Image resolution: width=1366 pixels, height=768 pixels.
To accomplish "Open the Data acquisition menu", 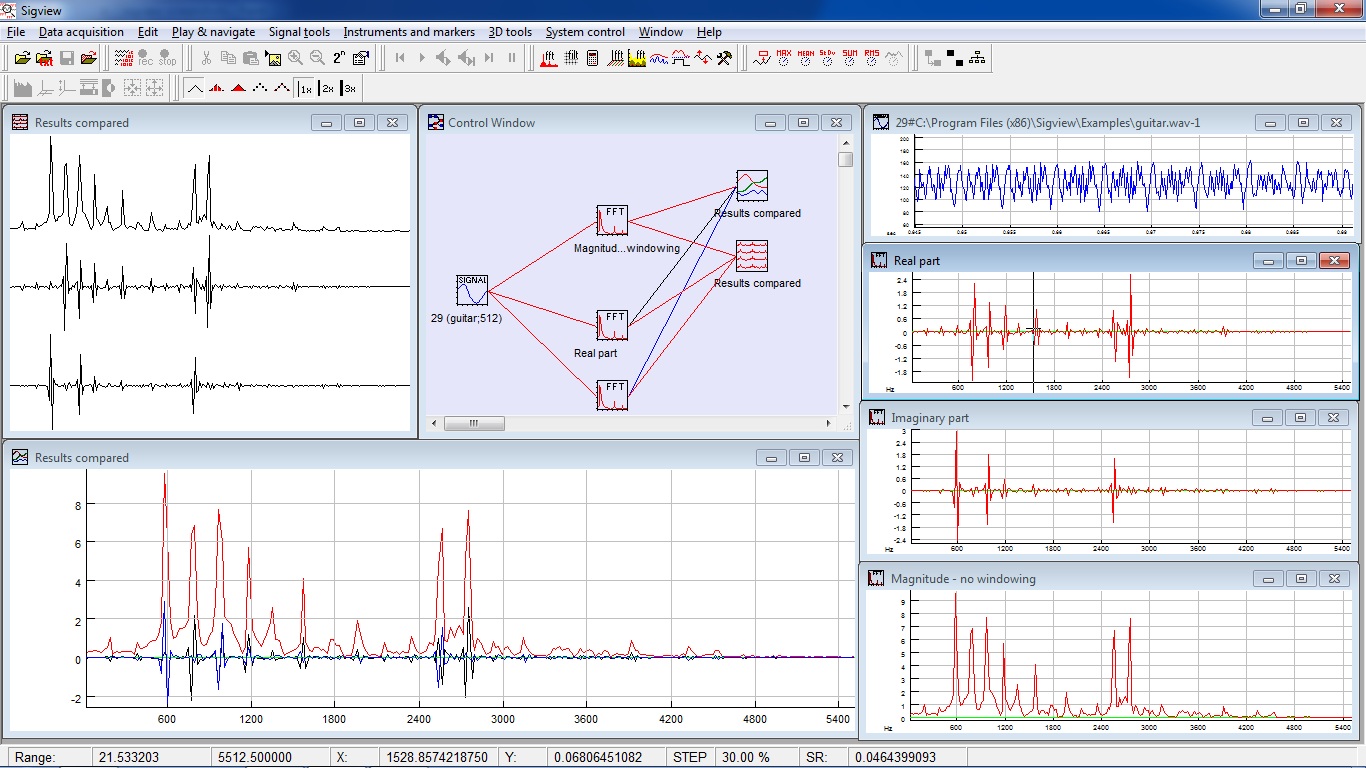I will tap(81, 32).
